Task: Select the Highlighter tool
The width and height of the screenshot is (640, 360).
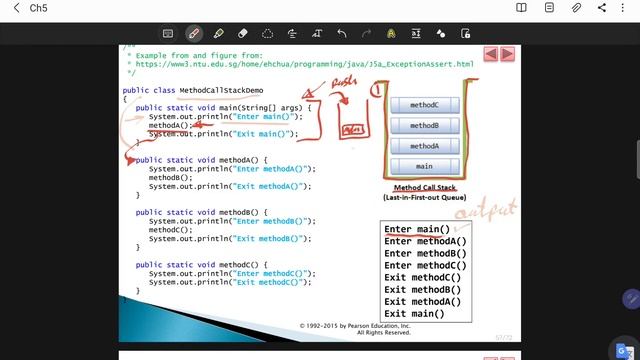Action: (x=218, y=33)
